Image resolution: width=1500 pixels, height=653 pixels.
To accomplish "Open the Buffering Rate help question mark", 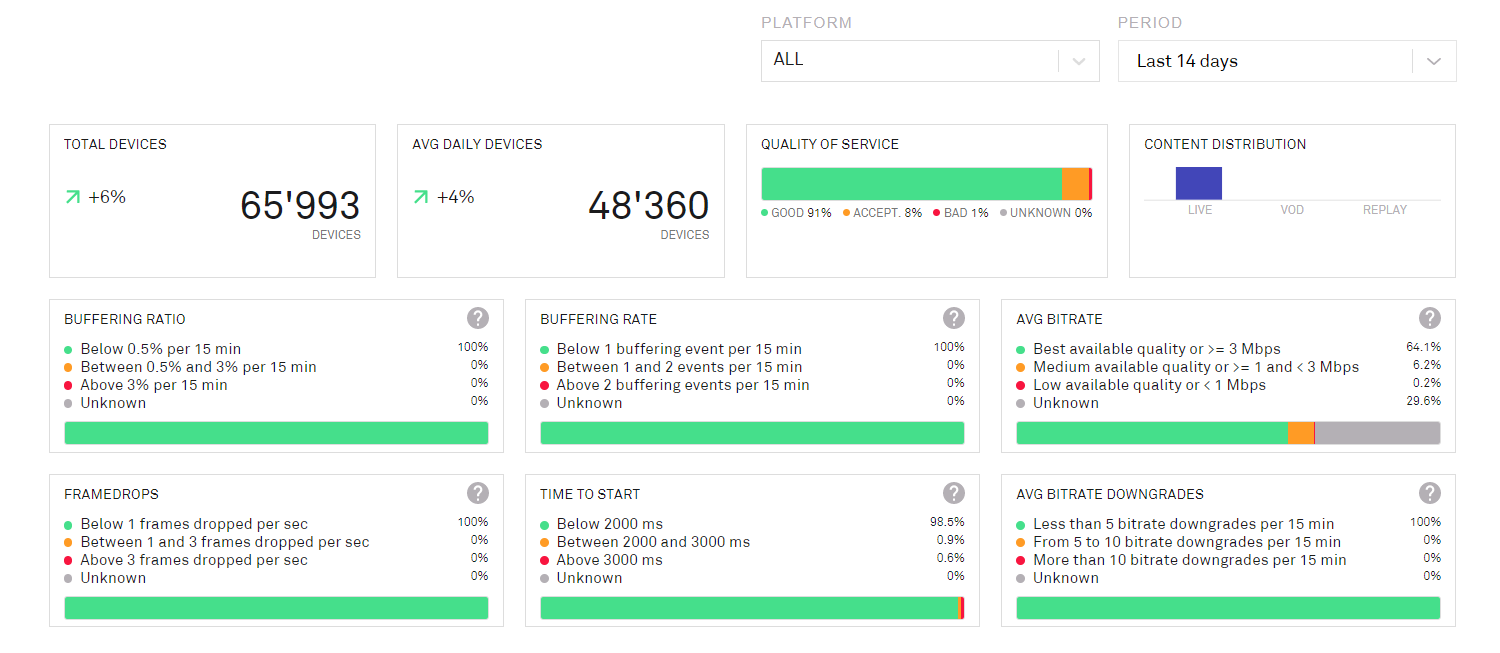I will click(954, 318).
